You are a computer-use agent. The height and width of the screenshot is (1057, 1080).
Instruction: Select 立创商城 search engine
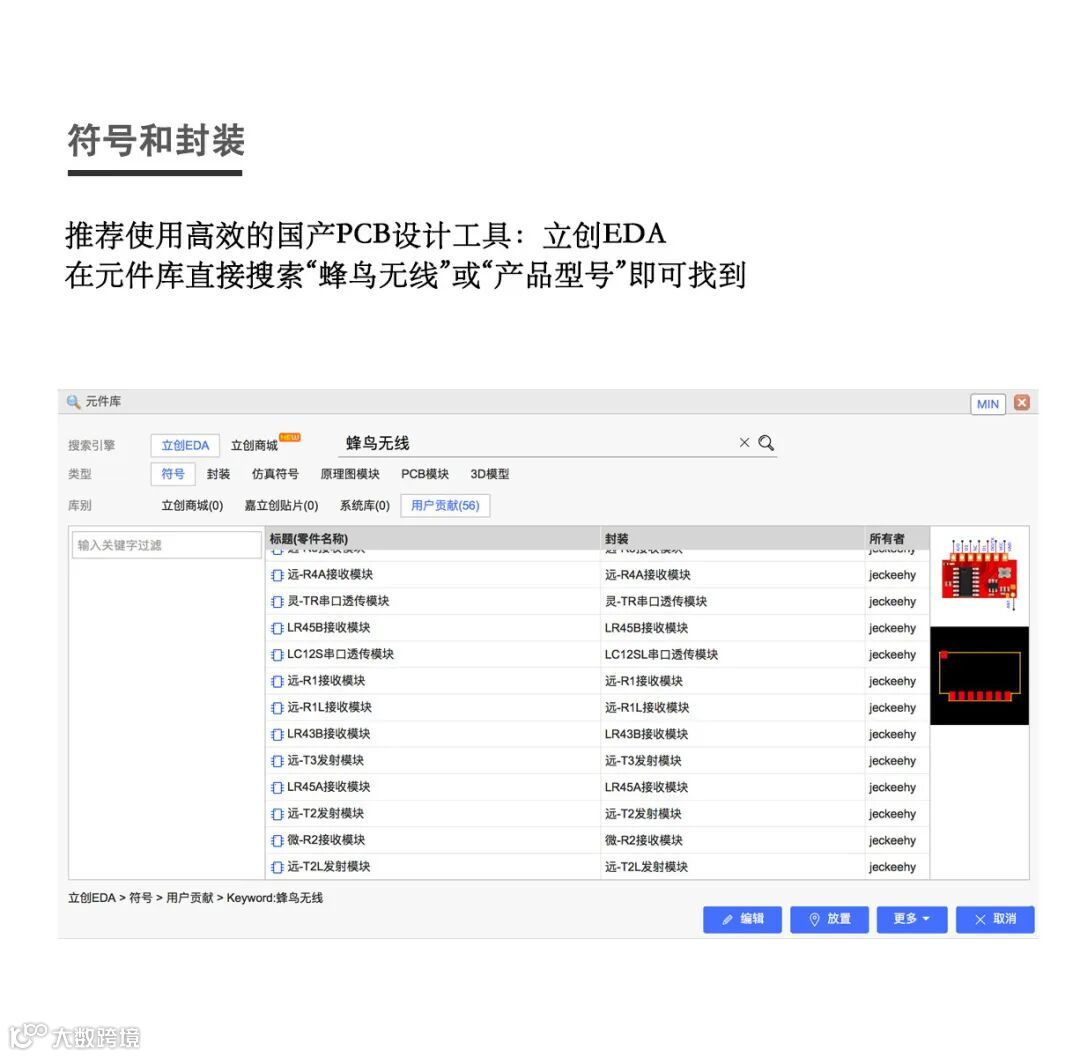[x=254, y=446]
